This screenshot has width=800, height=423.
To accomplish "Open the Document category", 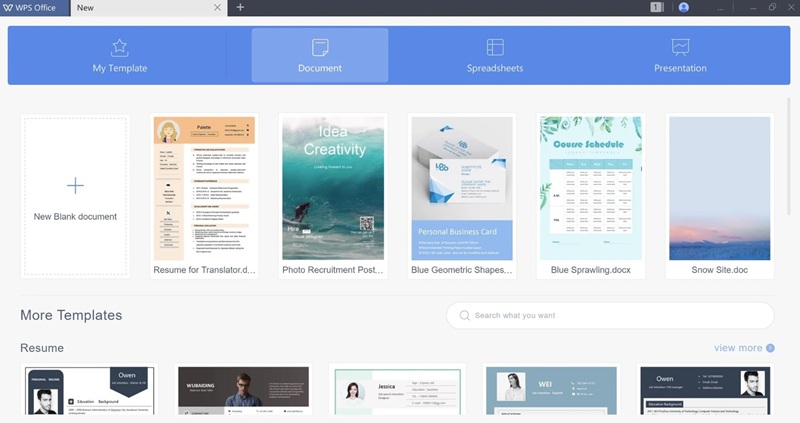I will click(320, 56).
